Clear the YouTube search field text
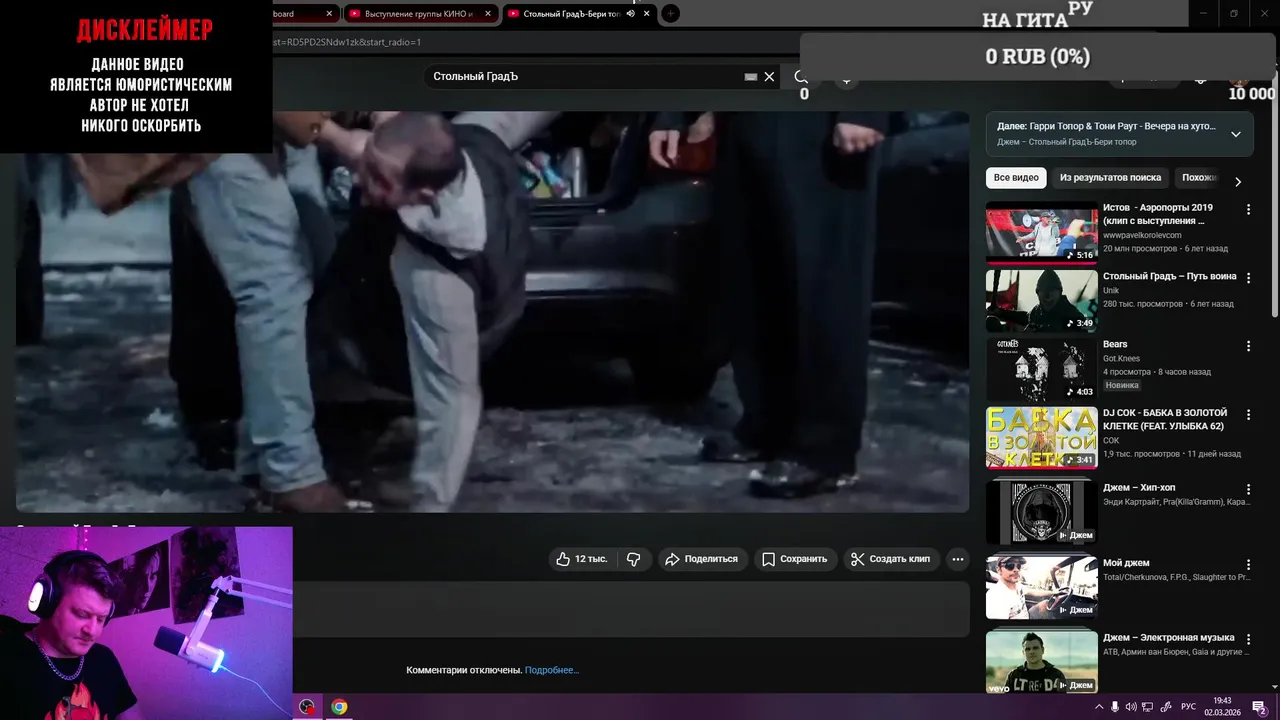 pos(769,77)
